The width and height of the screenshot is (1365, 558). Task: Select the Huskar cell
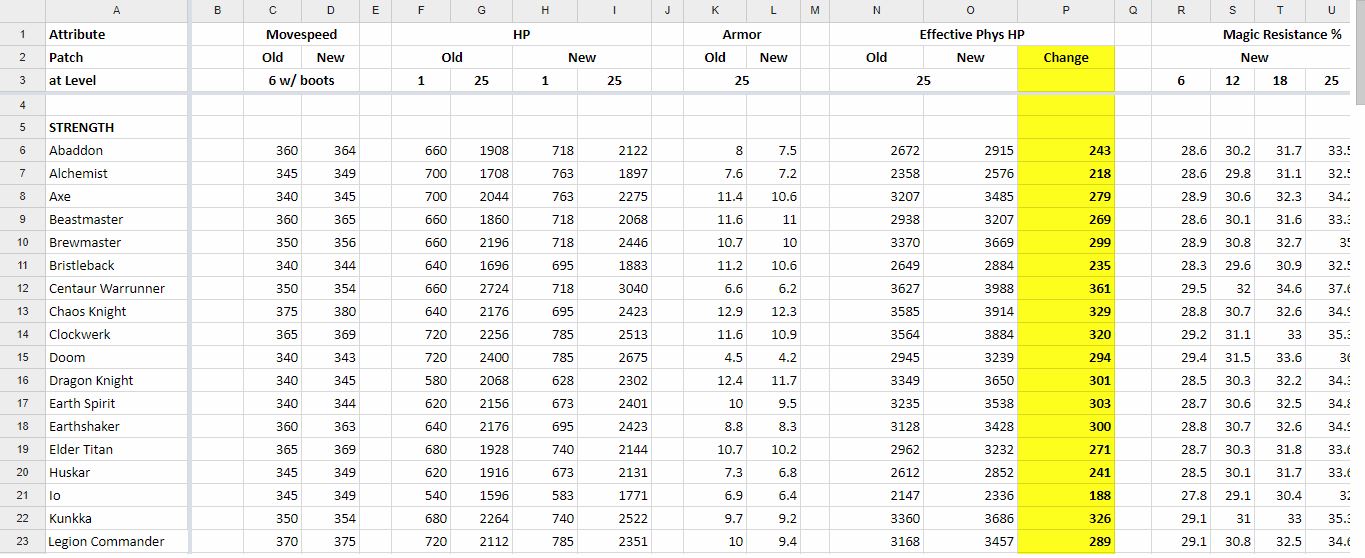point(116,473)
